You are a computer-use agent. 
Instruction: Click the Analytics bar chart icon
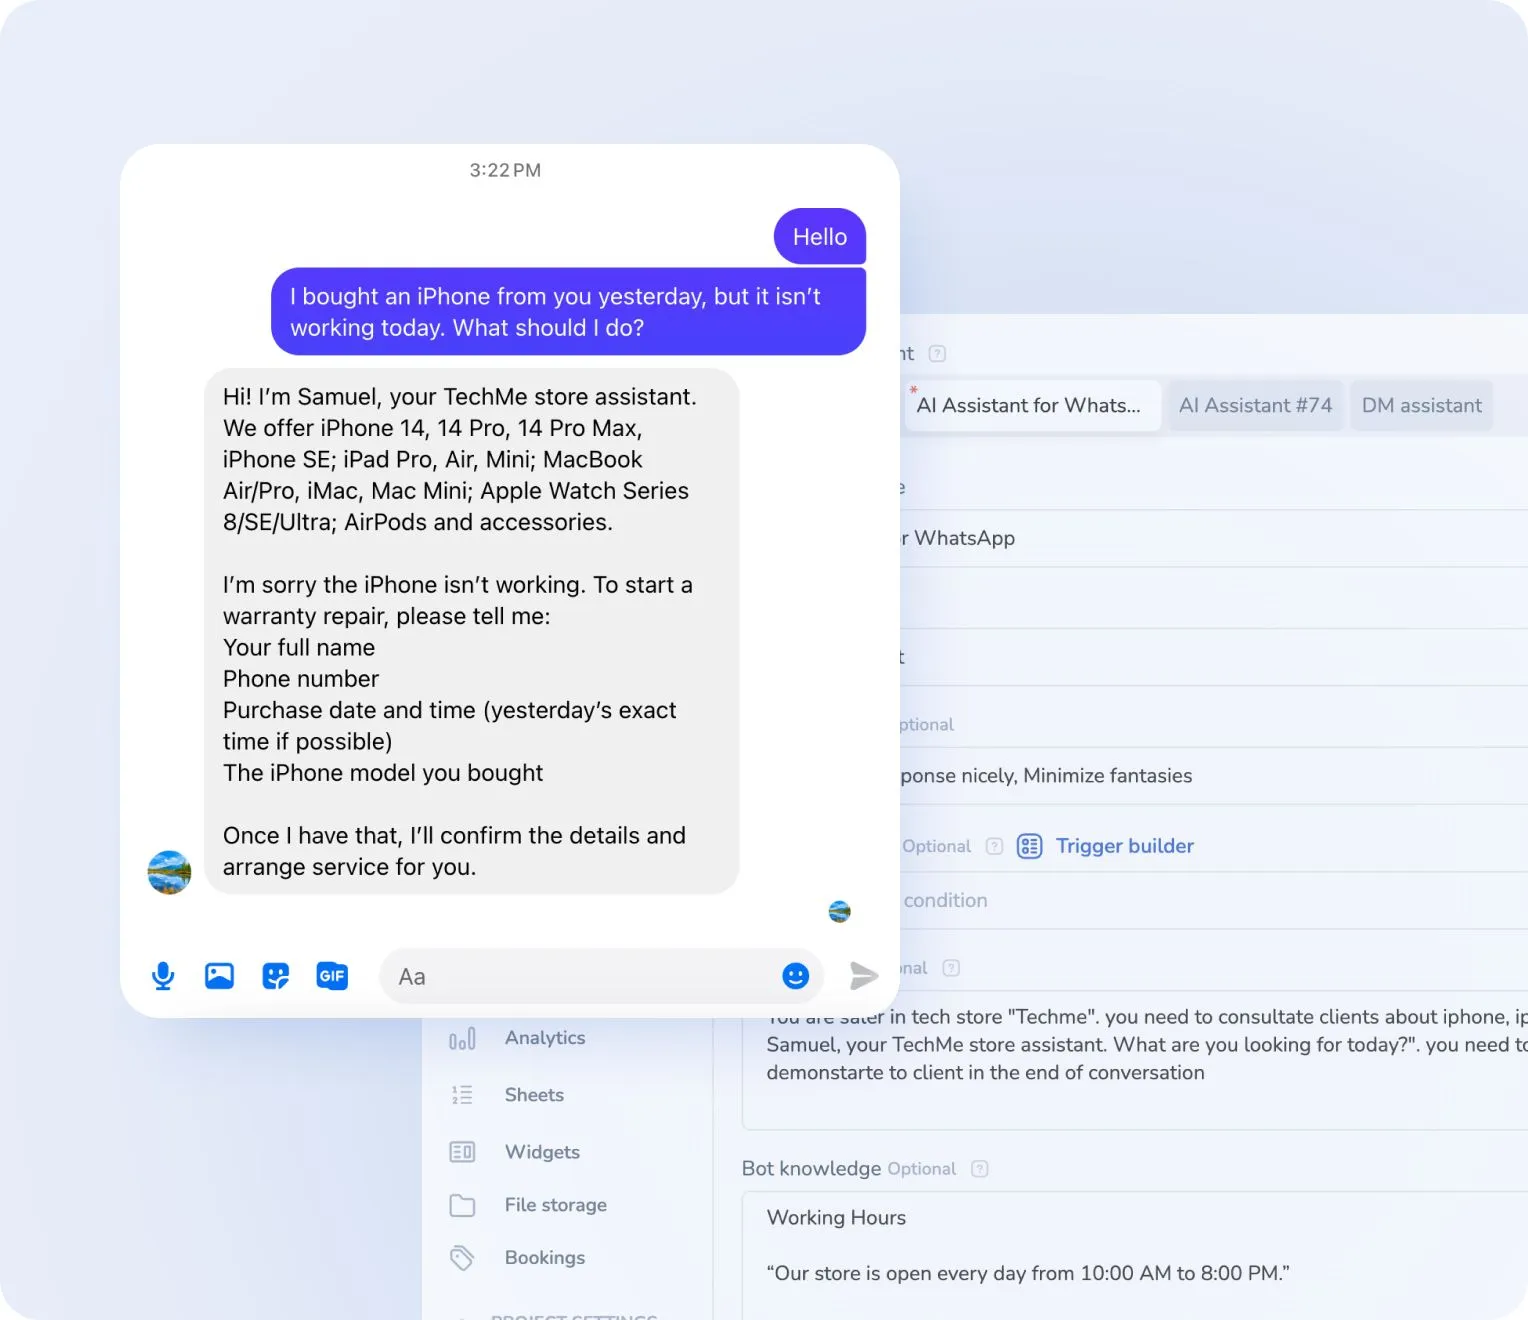(x=462, y=1039)
